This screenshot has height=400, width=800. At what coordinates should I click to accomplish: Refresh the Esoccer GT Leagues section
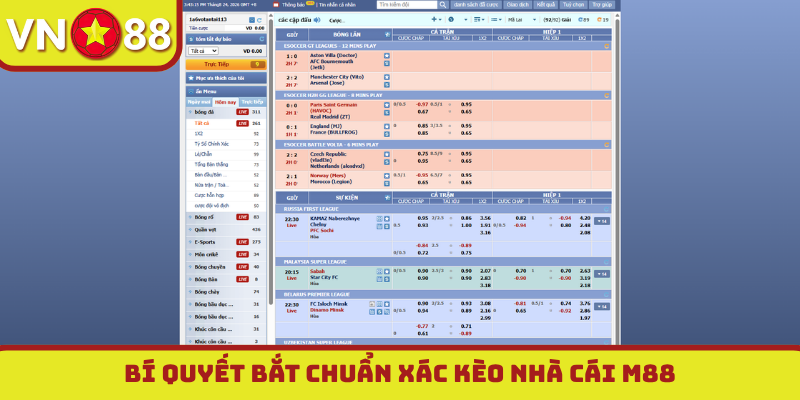[x=607, y=46]
